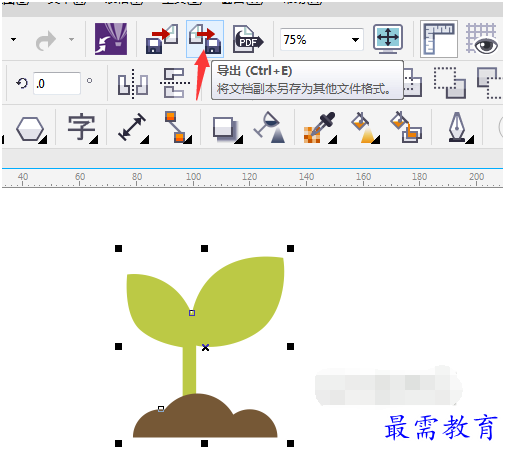Select the Text tool (字)
Screen dimensions: 506x459
pyautogui.click(x=82, y=128)
